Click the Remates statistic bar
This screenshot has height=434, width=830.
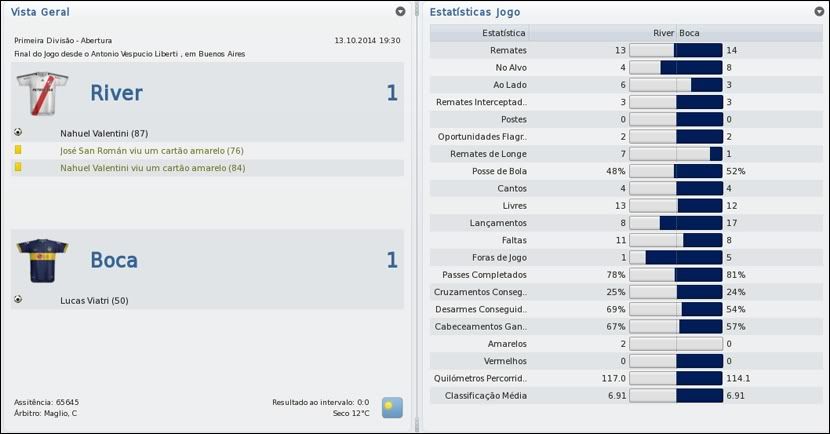point(676,50)
